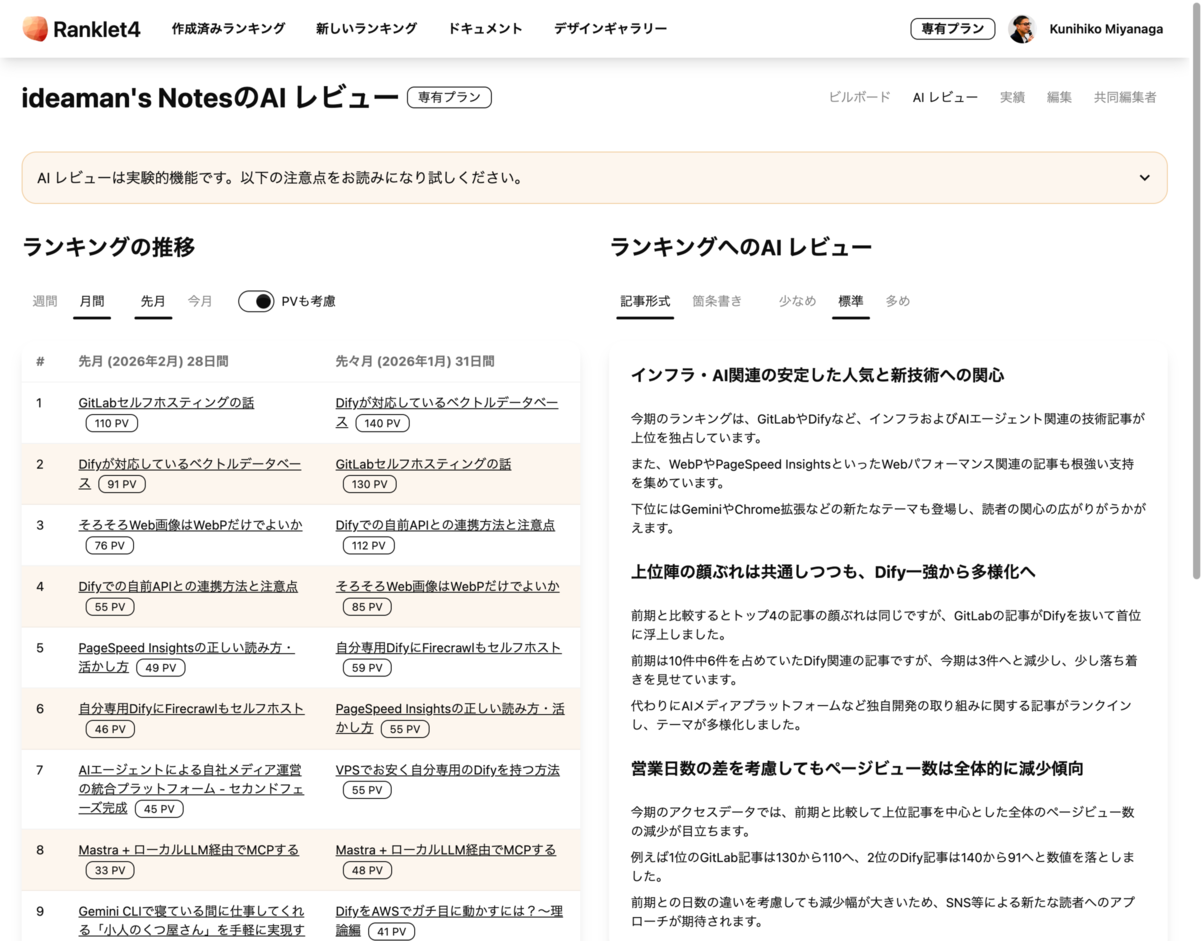
Task: Switch to the 週間 ranking tab
Action: click(x=44, y=300)
